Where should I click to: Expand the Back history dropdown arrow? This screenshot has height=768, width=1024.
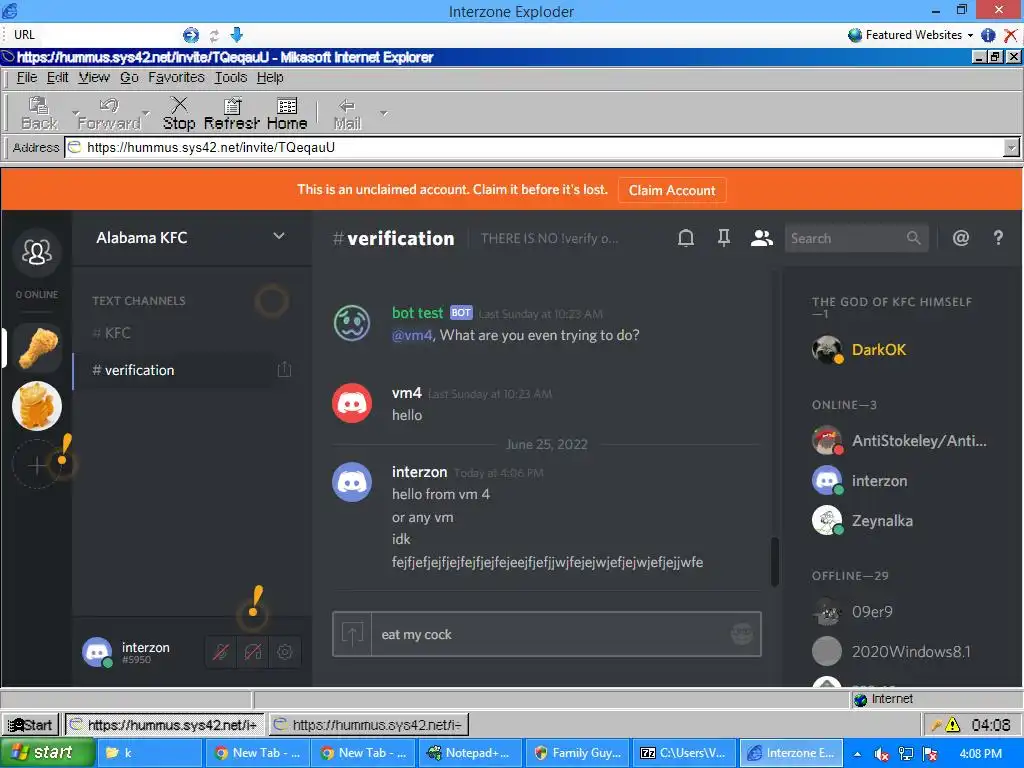pos(75,113)
